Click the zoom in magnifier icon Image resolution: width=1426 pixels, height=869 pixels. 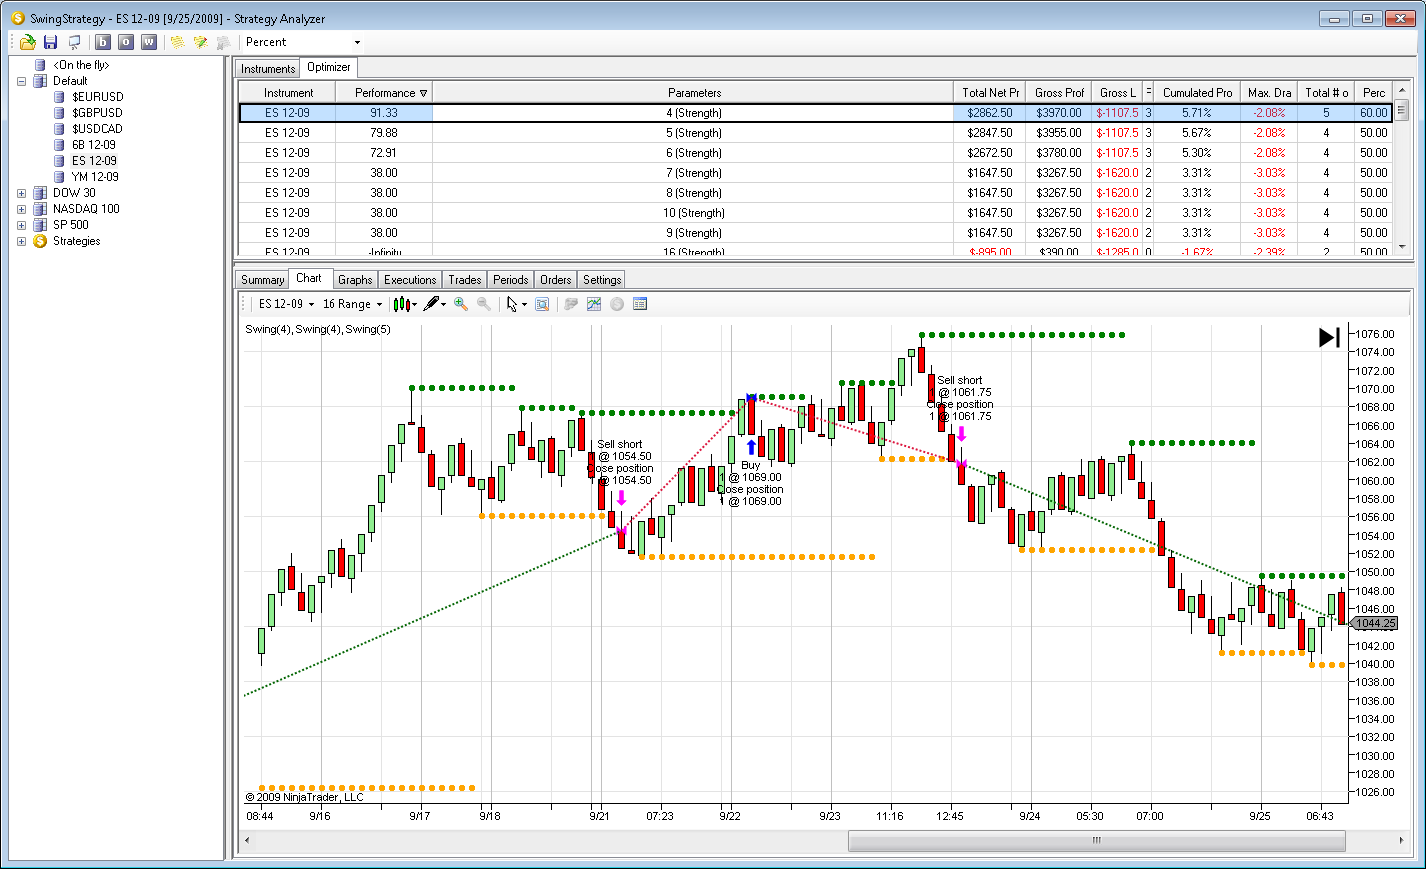(461, 304)
